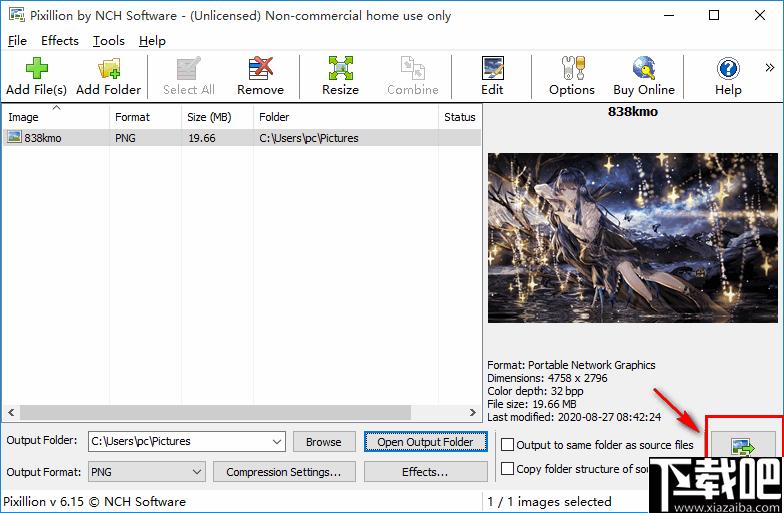Click the Help toolbar icon
This screenshot has width=784, height=513.
point(728,68)
